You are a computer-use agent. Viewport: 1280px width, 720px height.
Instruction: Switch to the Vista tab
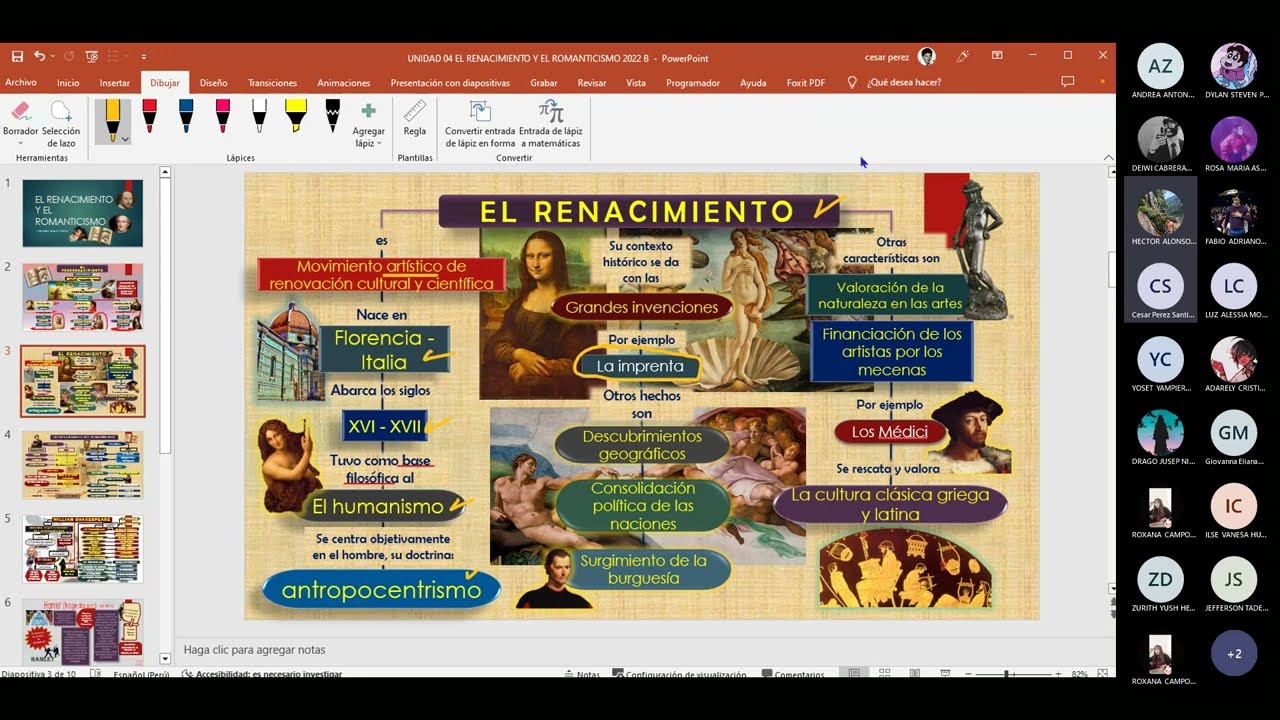point(636,83)
